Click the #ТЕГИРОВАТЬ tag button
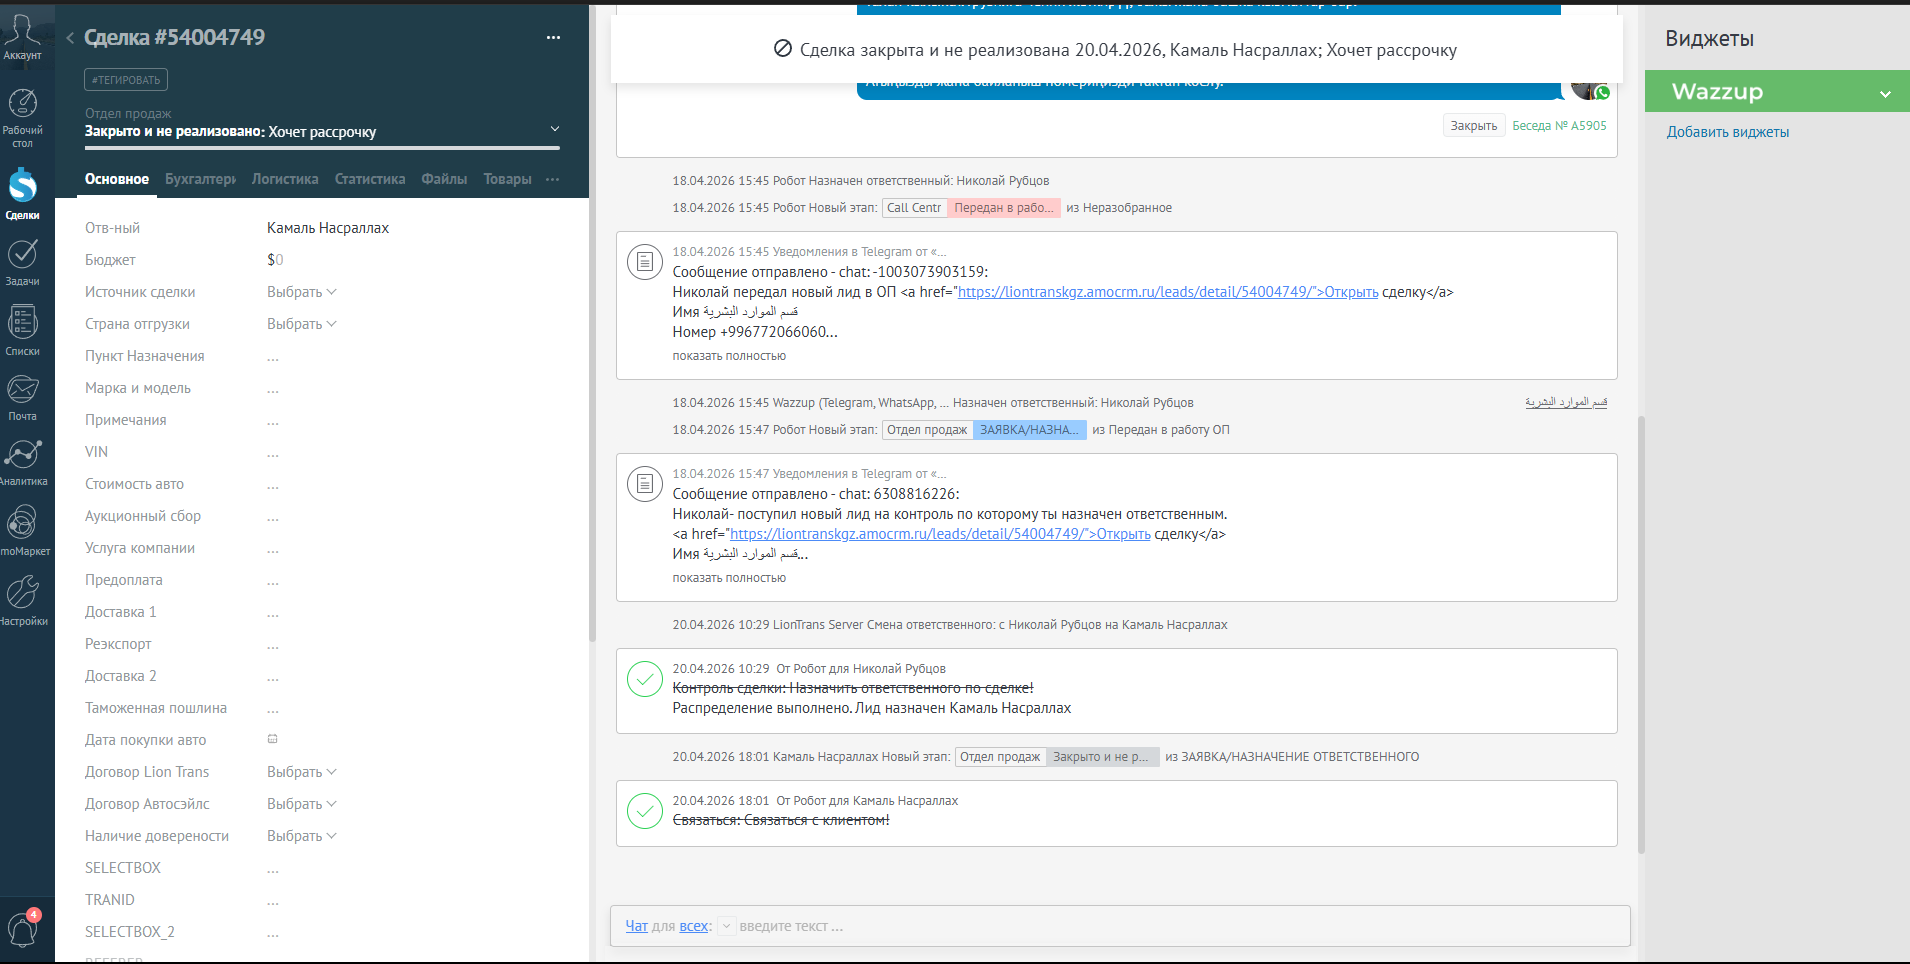 126,80
